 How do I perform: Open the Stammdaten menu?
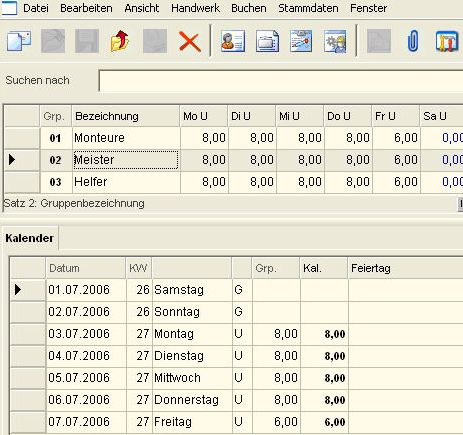tap(308, 8)
